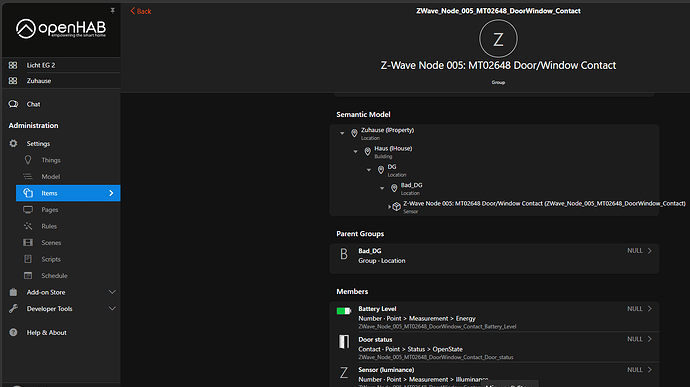Click the sidebar pin icon

[113, 10]
